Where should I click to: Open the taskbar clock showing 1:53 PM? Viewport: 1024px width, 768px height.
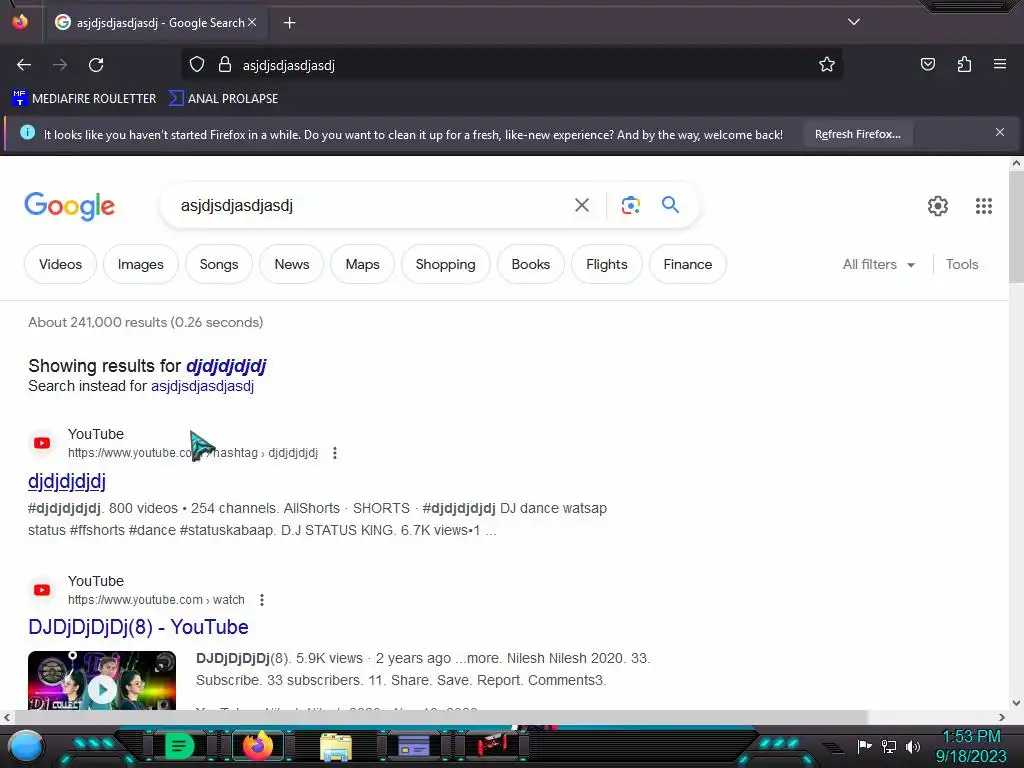(971, 746)
